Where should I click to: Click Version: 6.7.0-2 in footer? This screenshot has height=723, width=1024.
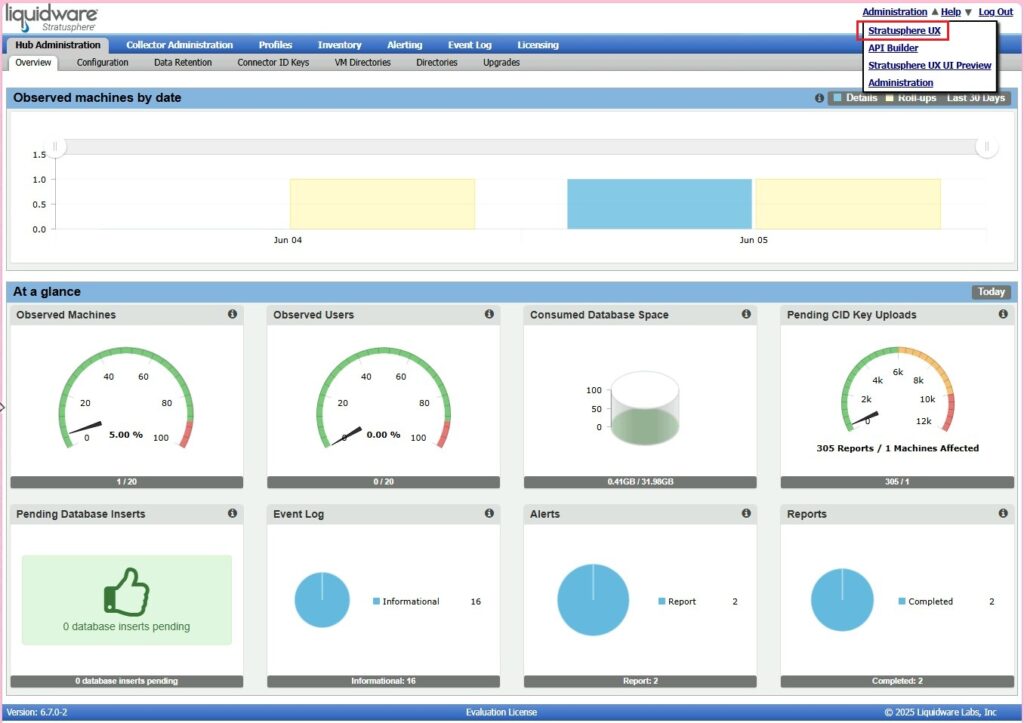pos(37,713)
